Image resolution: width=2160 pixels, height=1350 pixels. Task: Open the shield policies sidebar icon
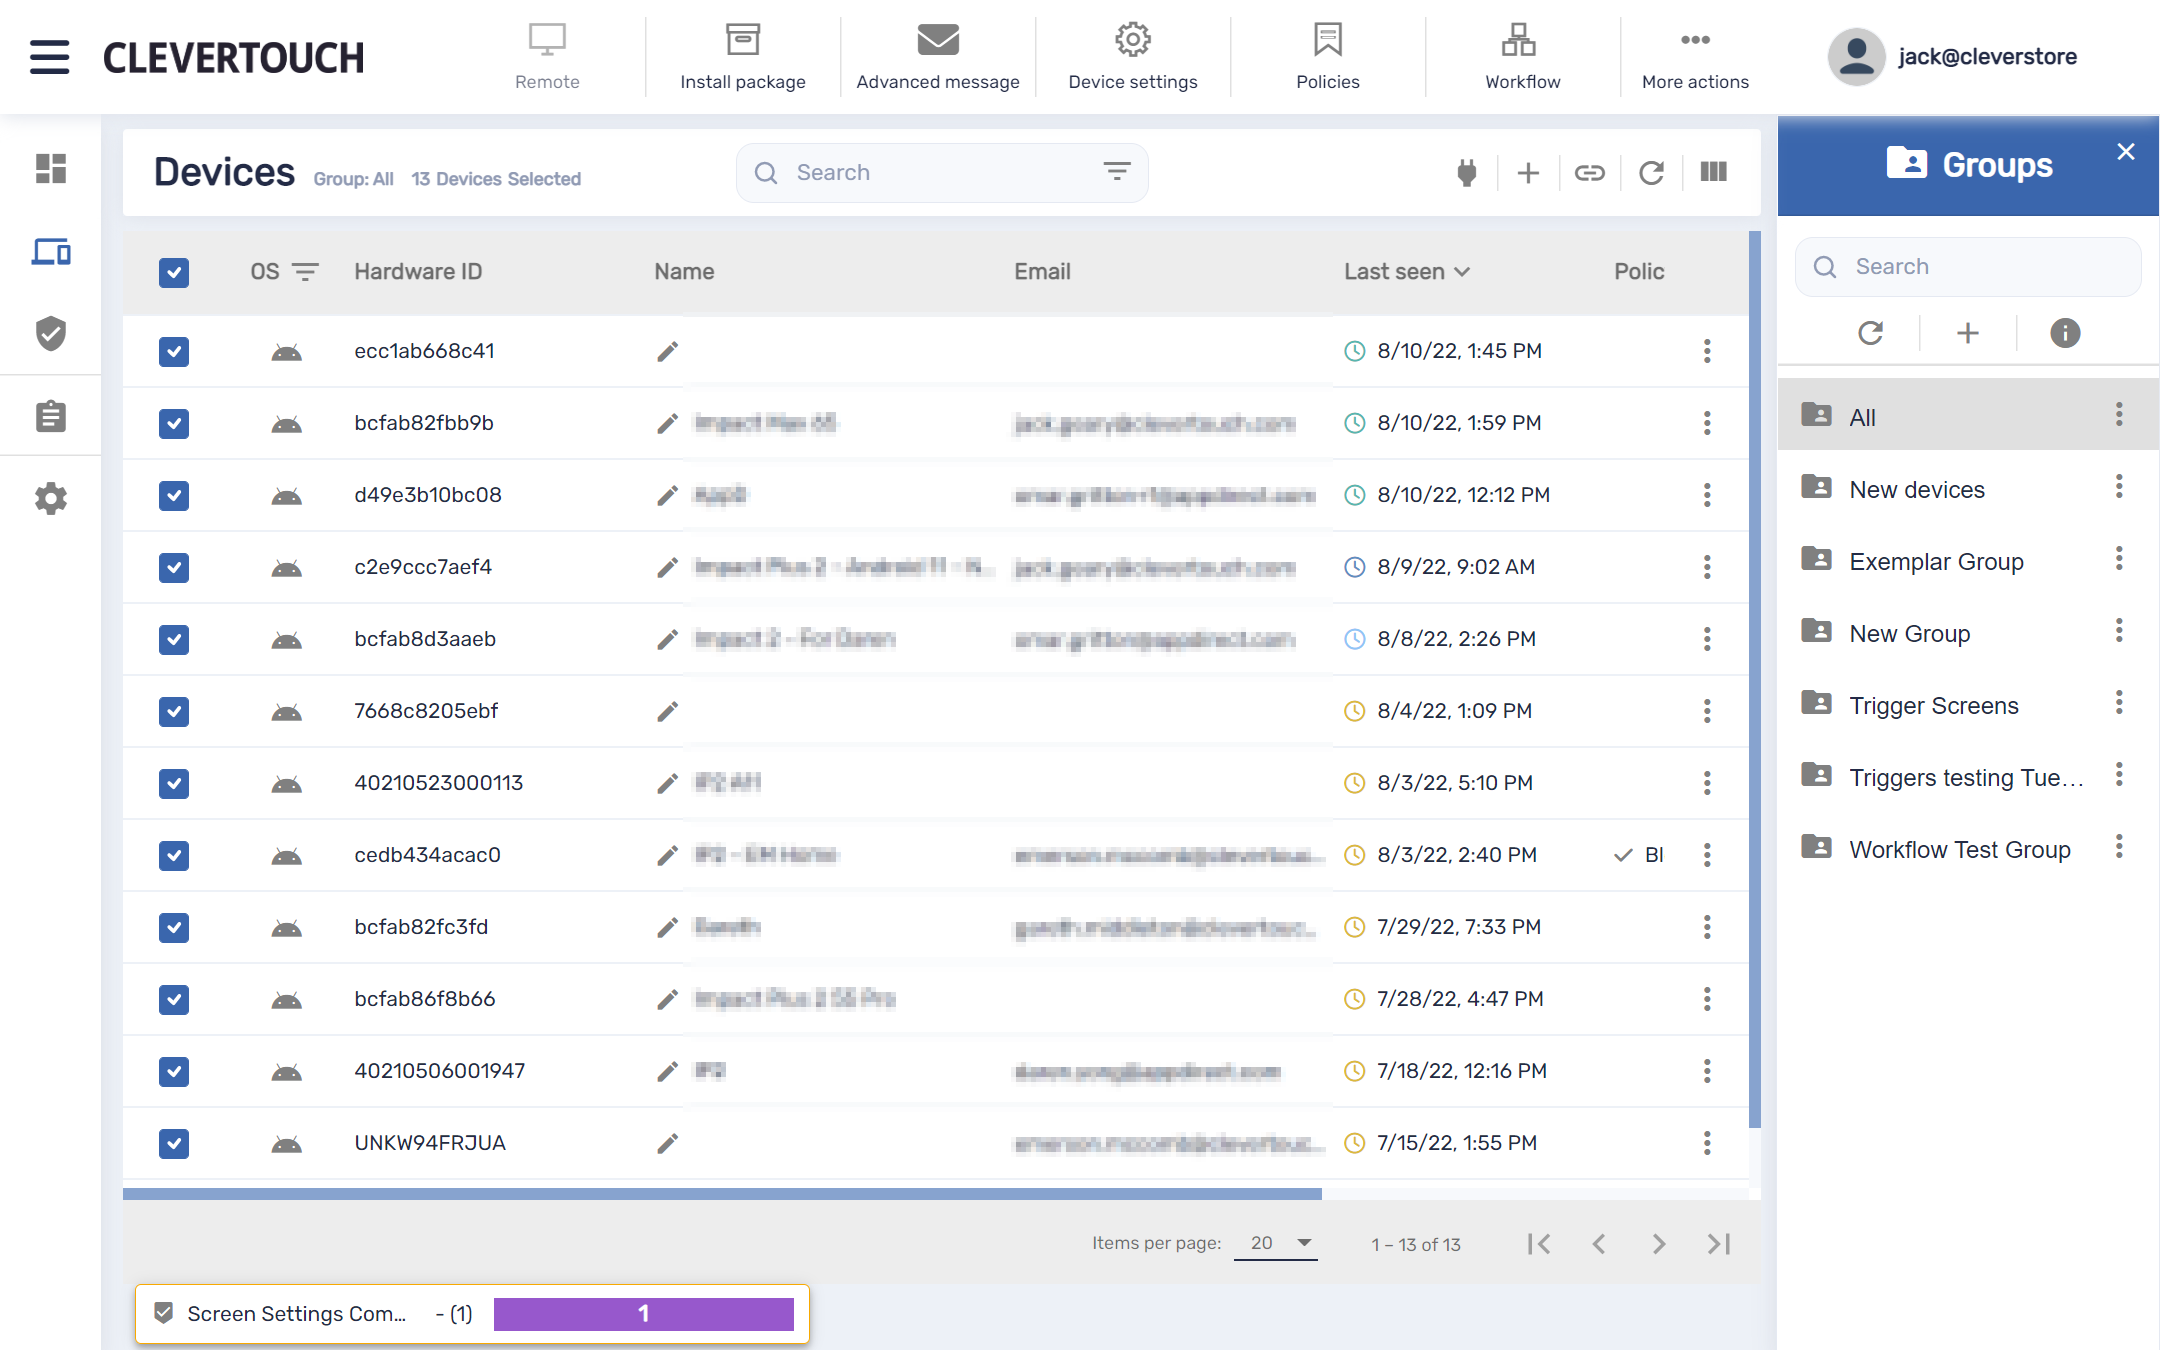[x=50, y=333]
